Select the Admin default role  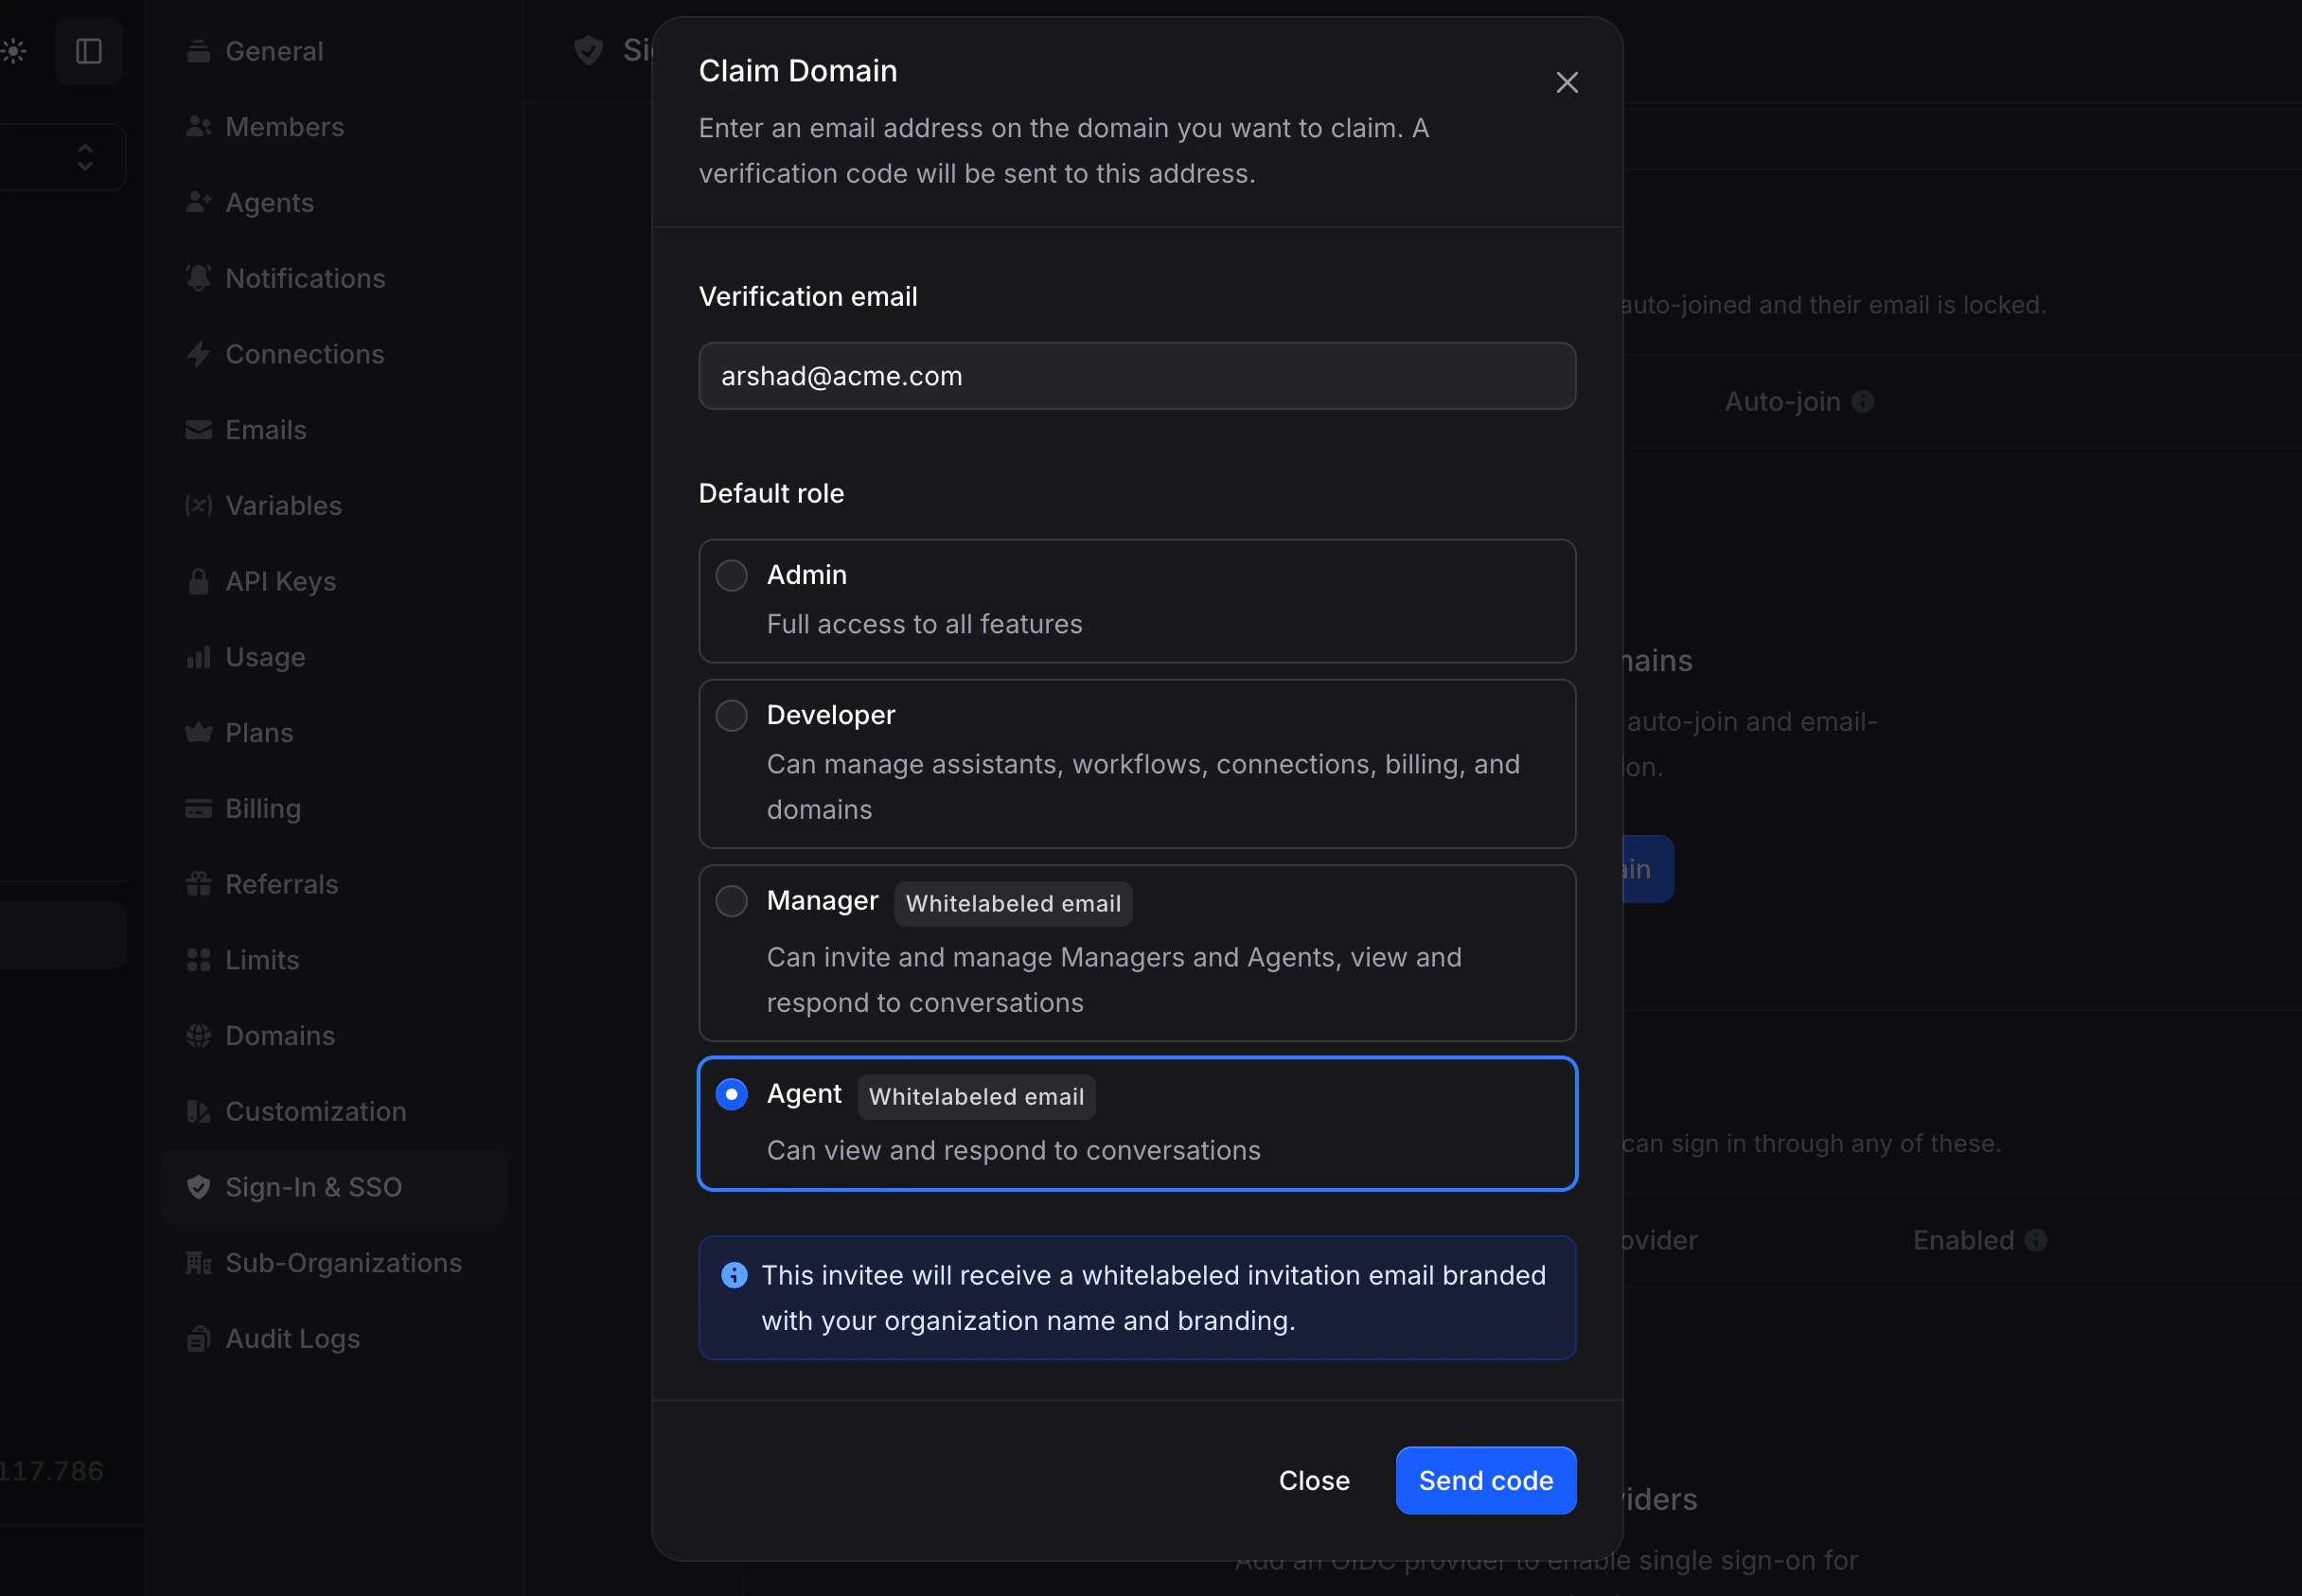pos(731,575)
